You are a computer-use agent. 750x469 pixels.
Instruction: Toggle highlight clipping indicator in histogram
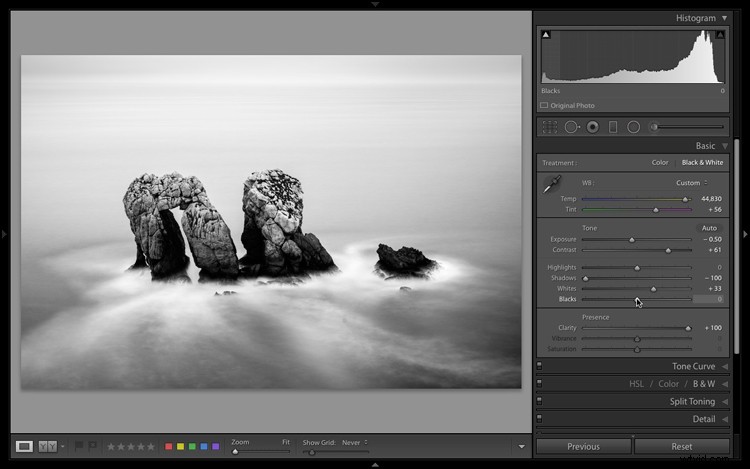[x=720, y=34]
